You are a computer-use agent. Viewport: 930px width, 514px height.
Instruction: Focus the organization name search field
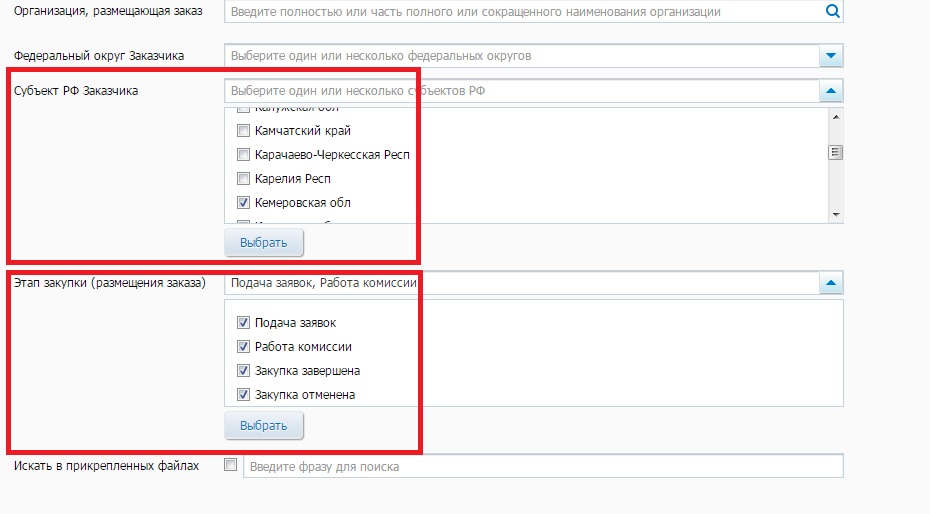click(x=524, y=11)
